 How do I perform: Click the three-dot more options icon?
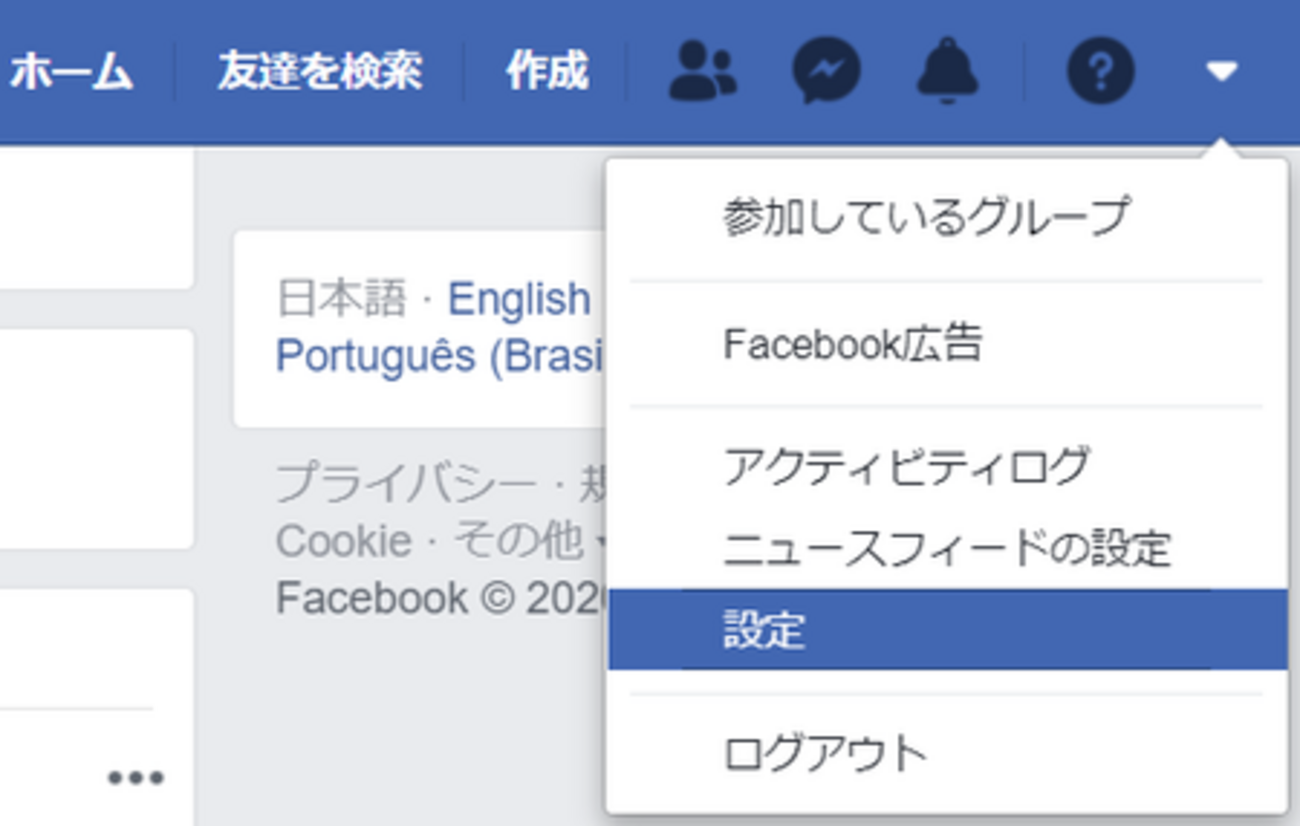click(136, 778)
